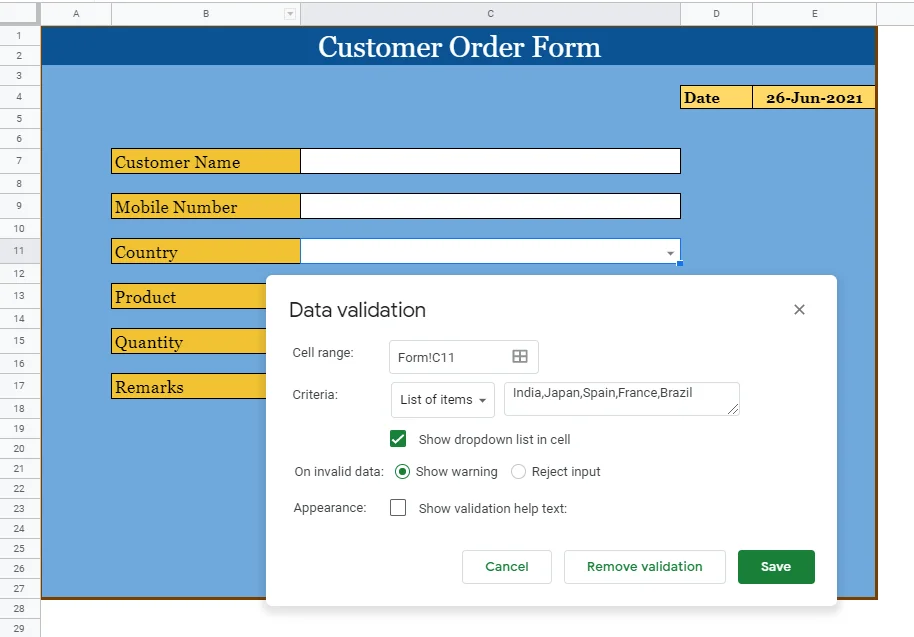Select the Date label cell

coord(716,97)
